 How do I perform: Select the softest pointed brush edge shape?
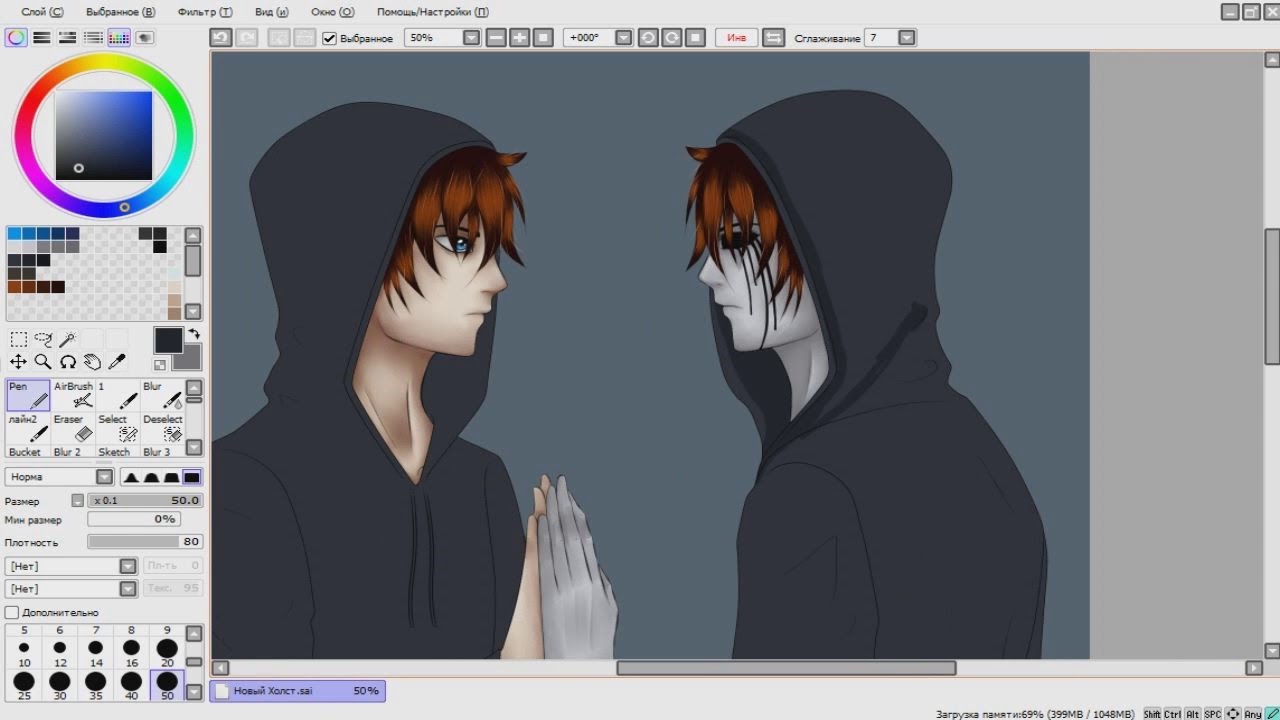coord(131,477)
